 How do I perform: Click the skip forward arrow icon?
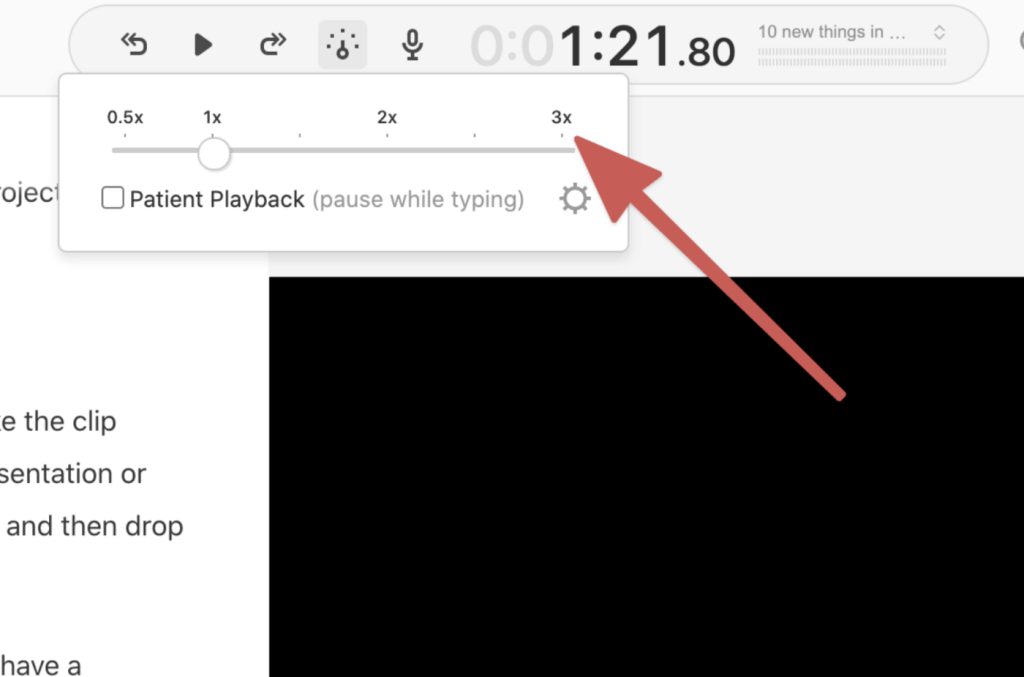(x=272, y=44)
